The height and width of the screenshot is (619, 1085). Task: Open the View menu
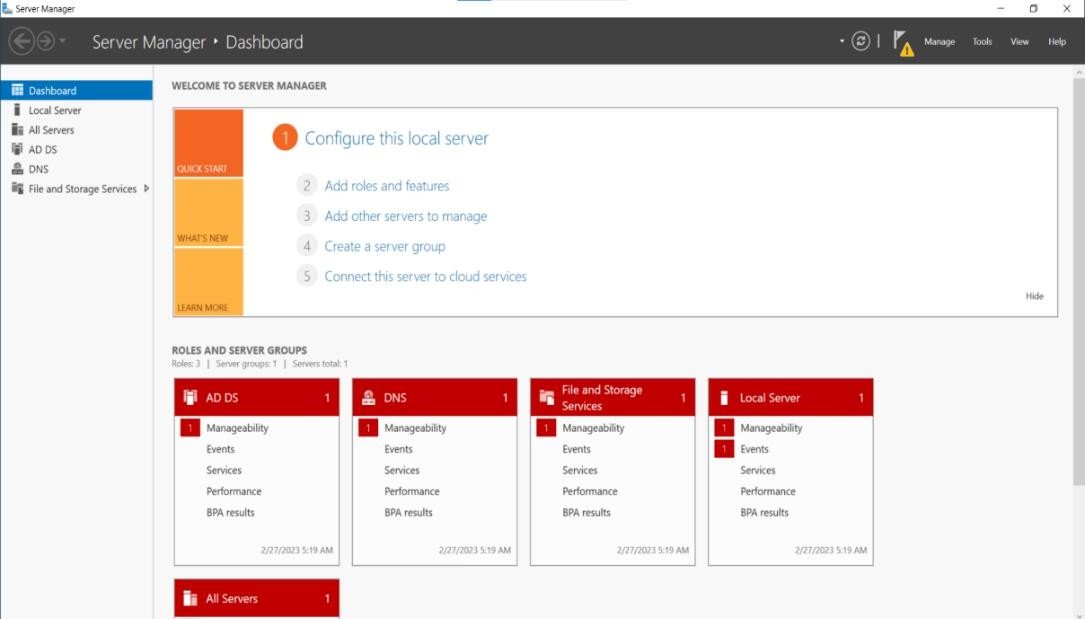pos(1019,41)
